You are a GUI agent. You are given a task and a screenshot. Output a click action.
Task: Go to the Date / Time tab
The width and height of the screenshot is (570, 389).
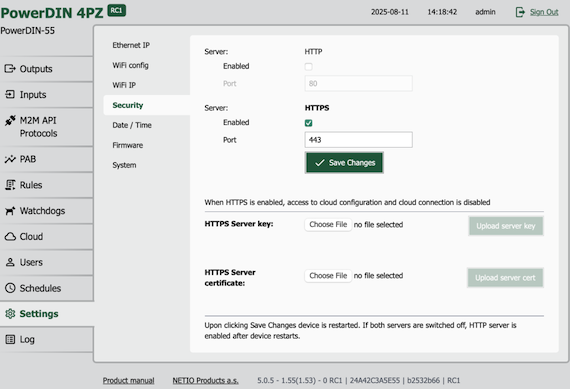click(x=132, y=125)
